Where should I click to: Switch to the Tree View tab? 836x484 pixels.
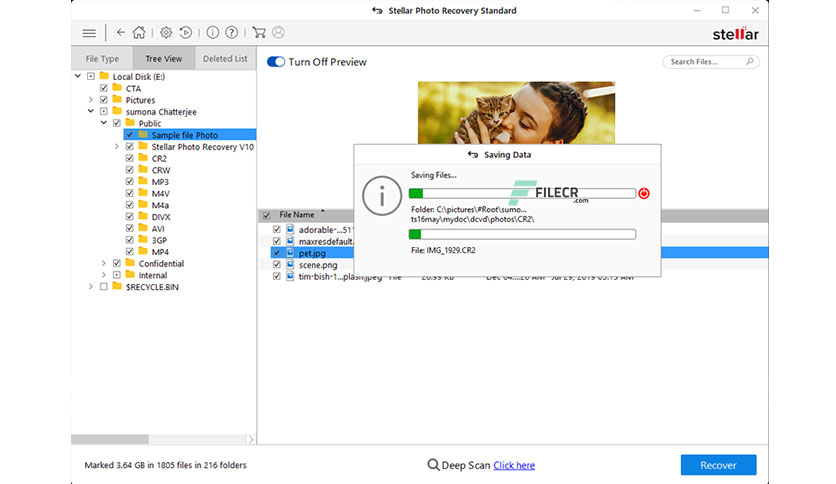164,59
